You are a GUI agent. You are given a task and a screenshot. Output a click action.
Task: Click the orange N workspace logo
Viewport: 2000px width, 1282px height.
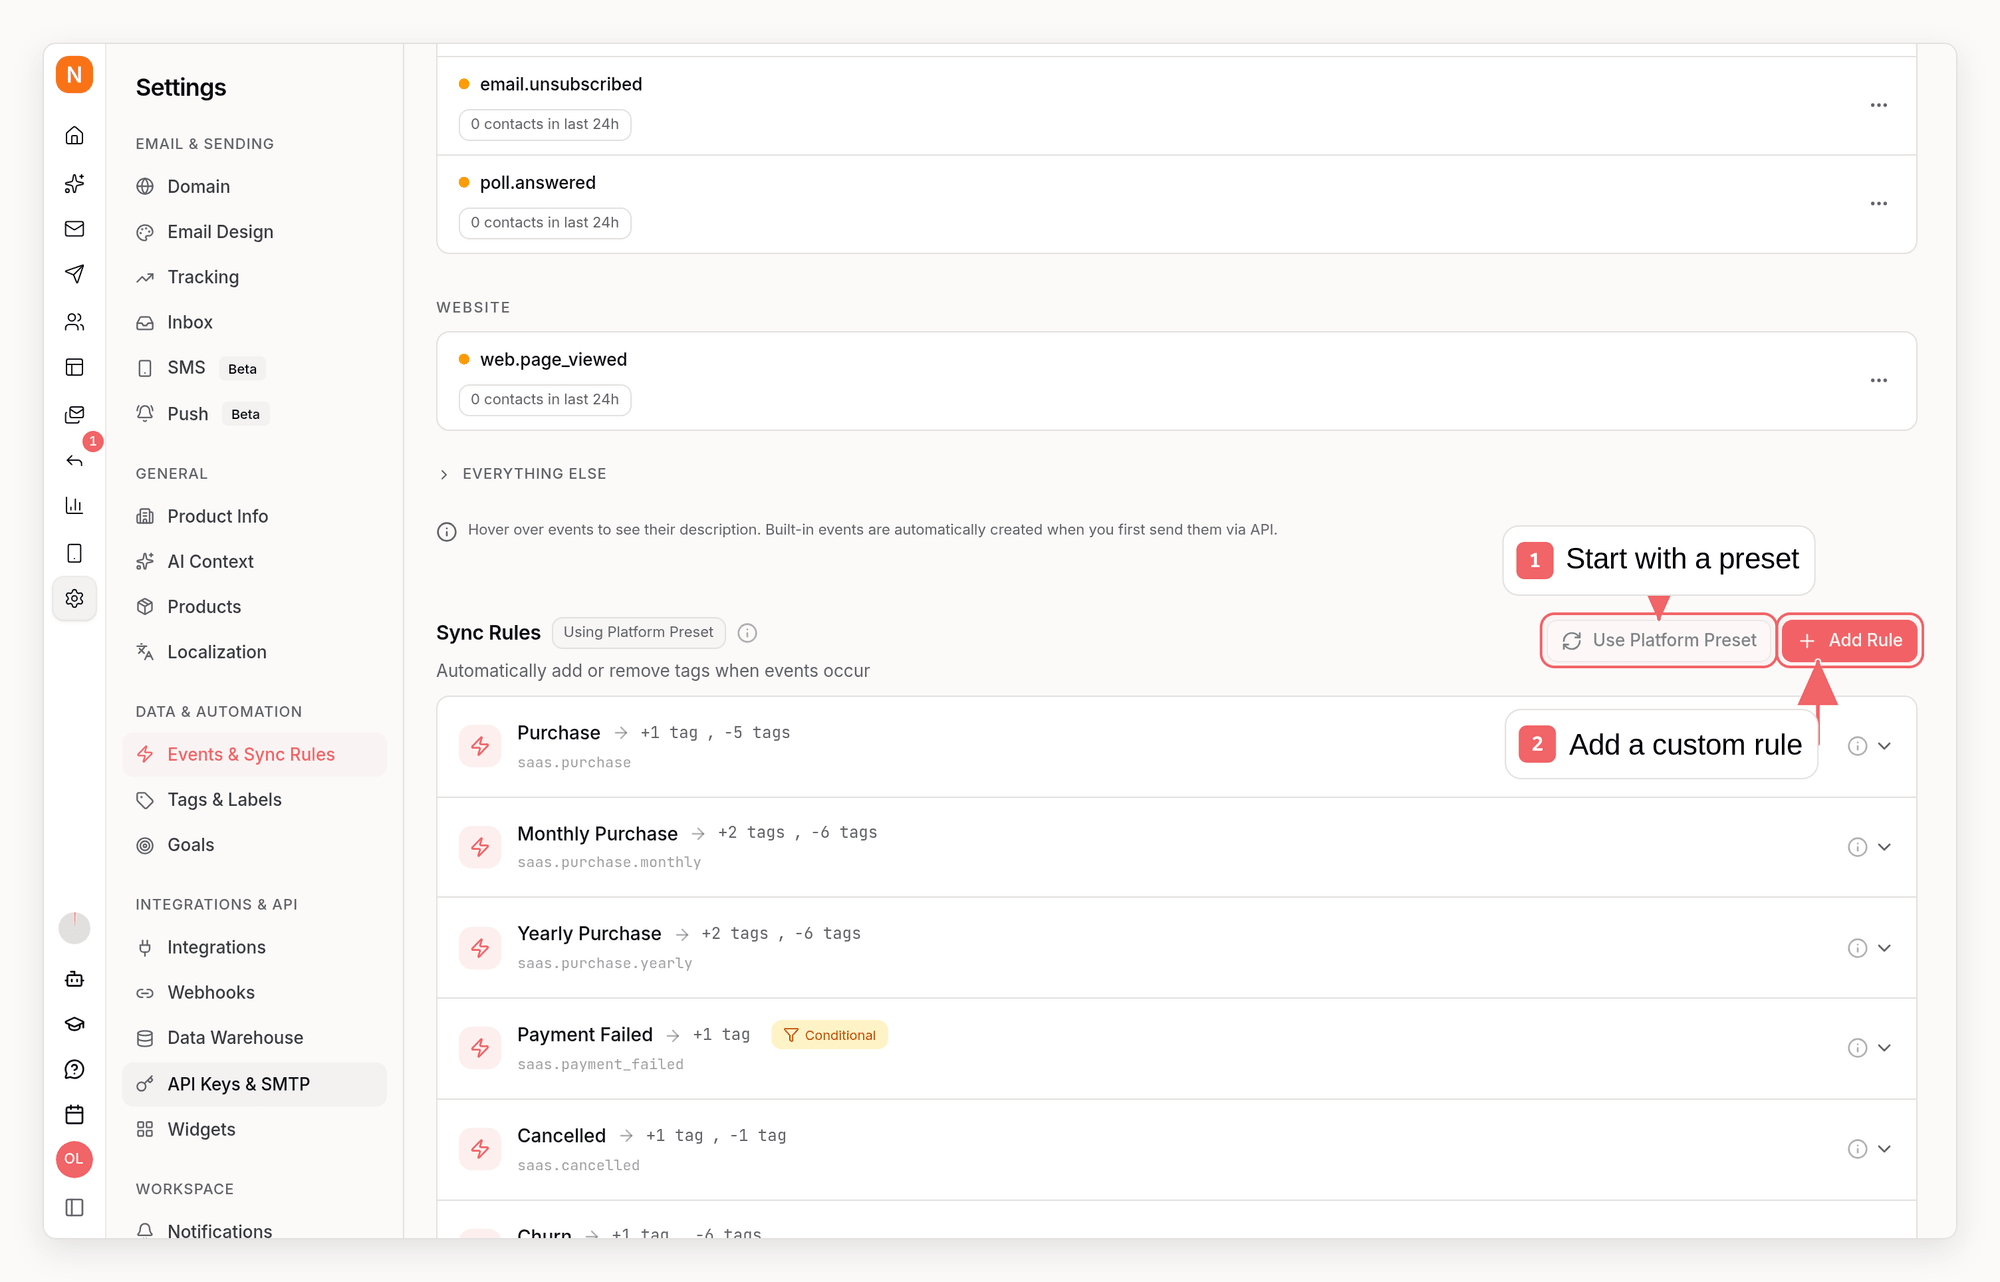coord(74,75)
